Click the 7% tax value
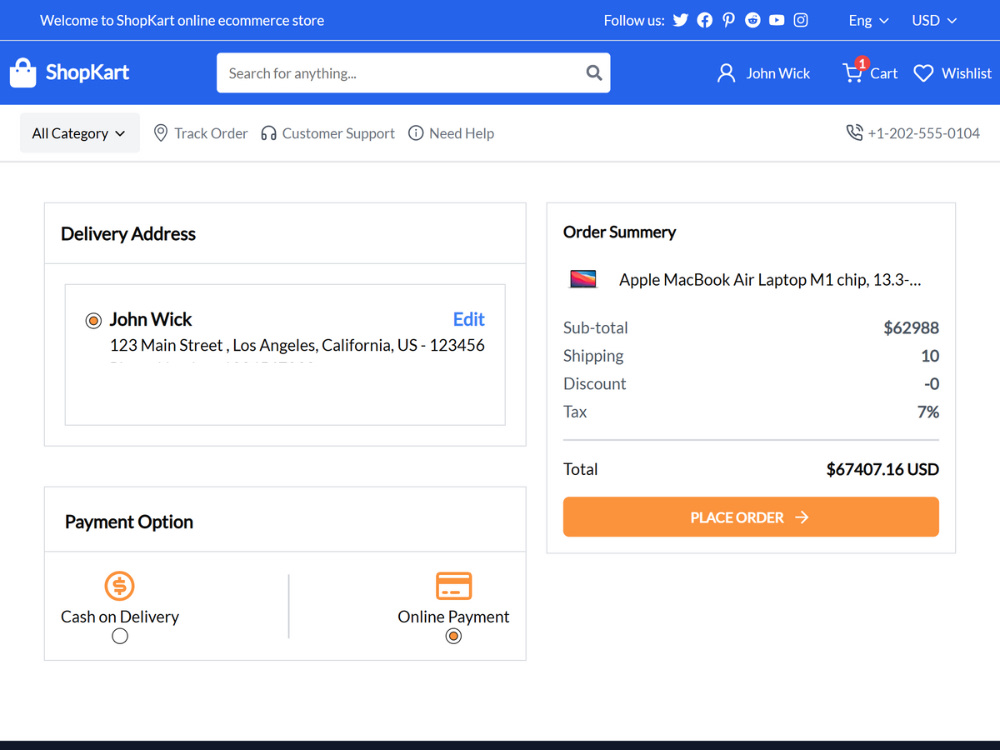Image resolution: width=1000 pixels, height=750 pixels. [x=928, y=412]
